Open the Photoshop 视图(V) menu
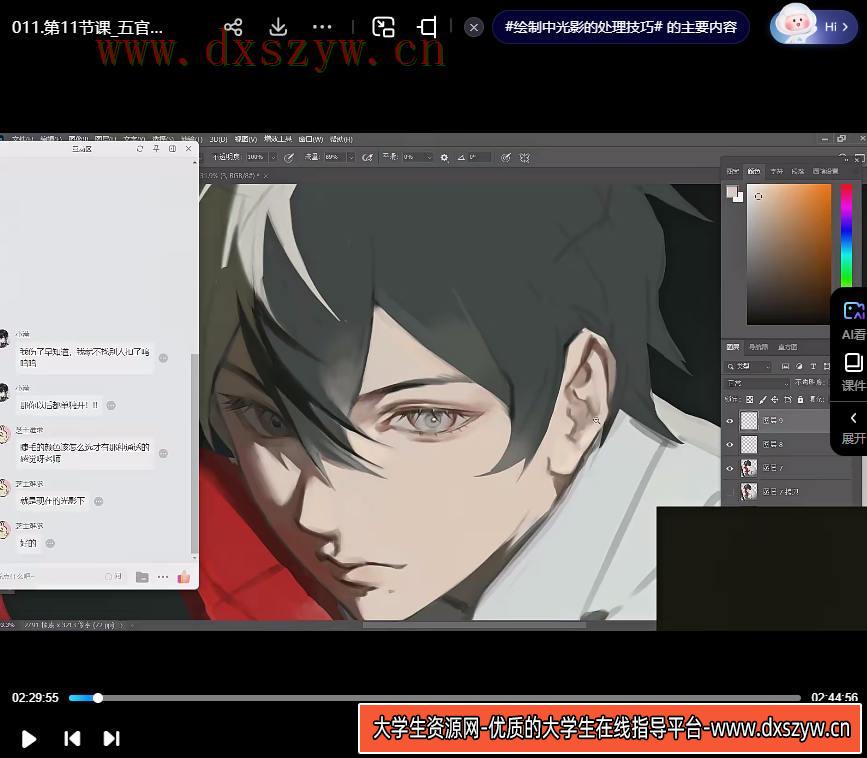This screenshot has height=758, width=867. 246,139
